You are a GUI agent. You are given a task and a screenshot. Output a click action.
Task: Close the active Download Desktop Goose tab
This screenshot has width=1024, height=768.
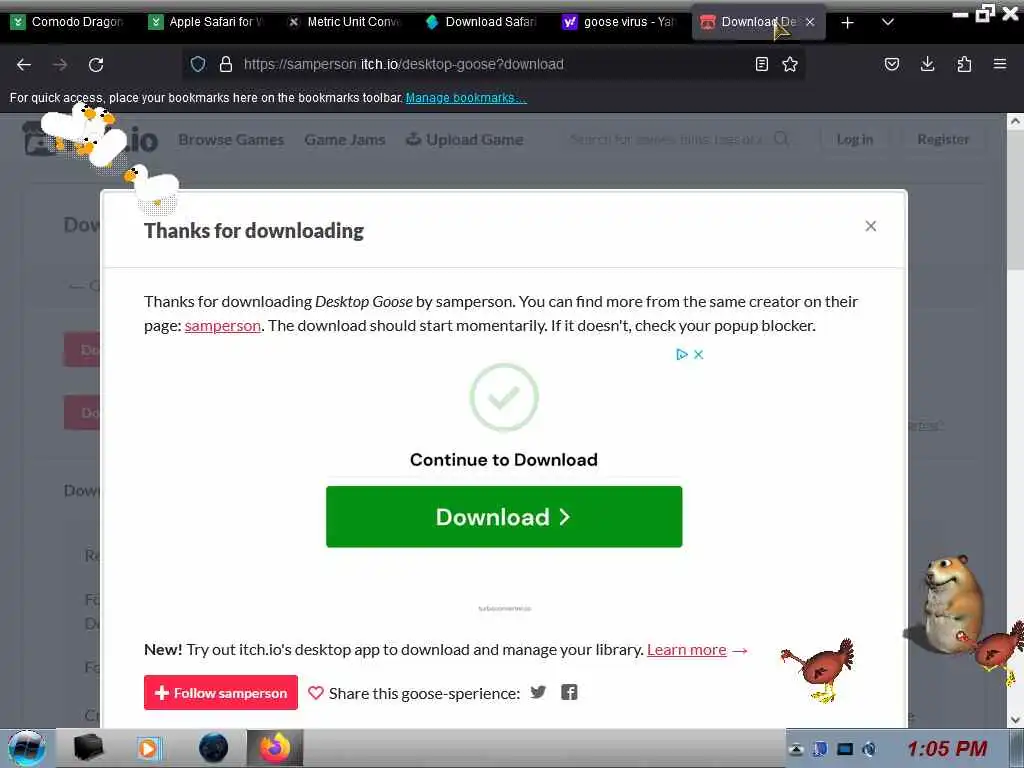pos(810,22)
